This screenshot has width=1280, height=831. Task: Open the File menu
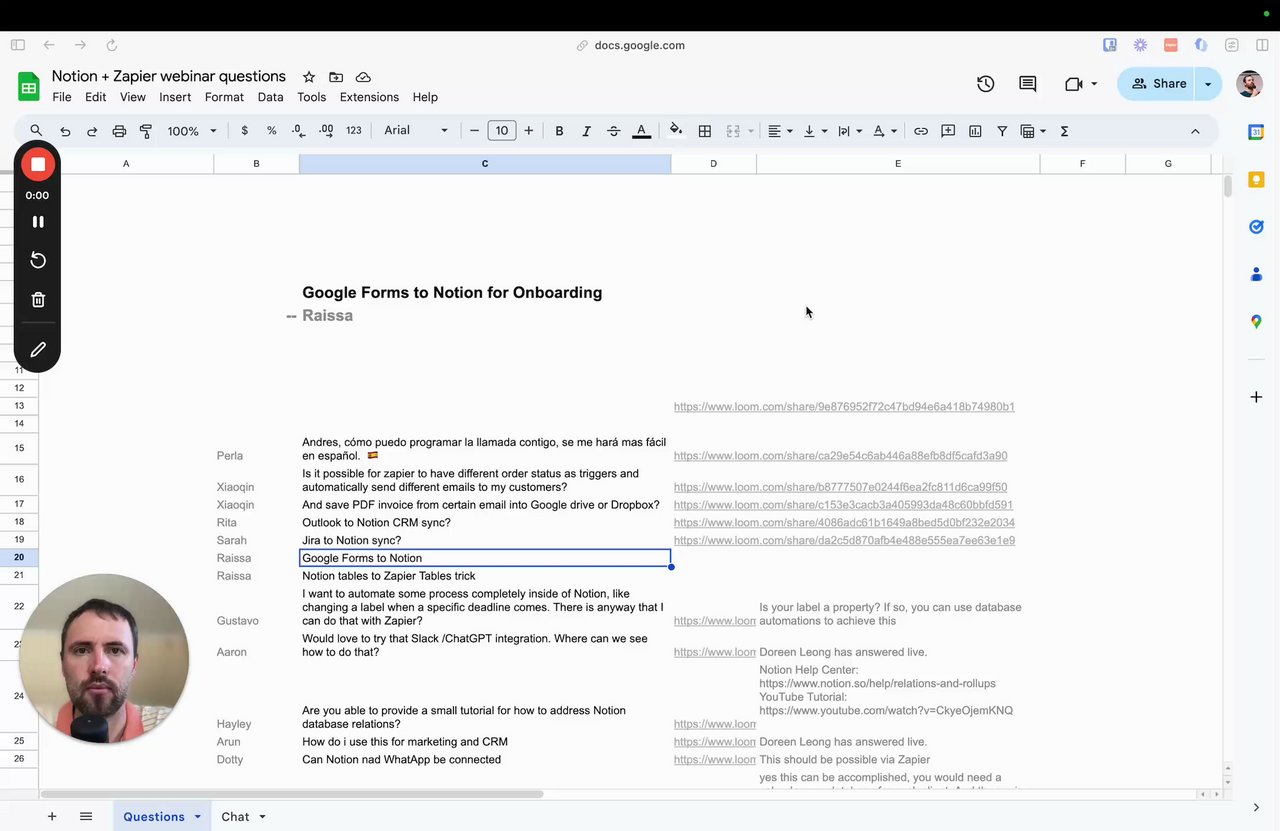(x=62, y=97)
